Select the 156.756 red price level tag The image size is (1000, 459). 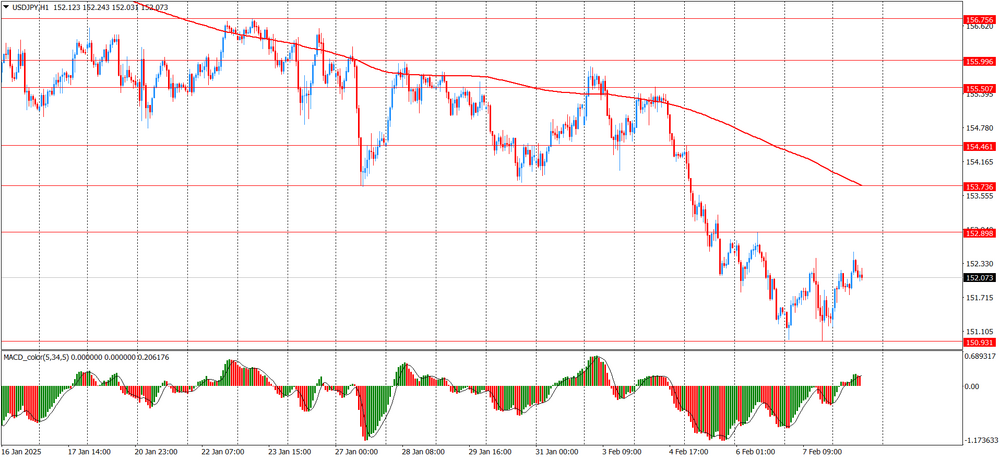979,19
